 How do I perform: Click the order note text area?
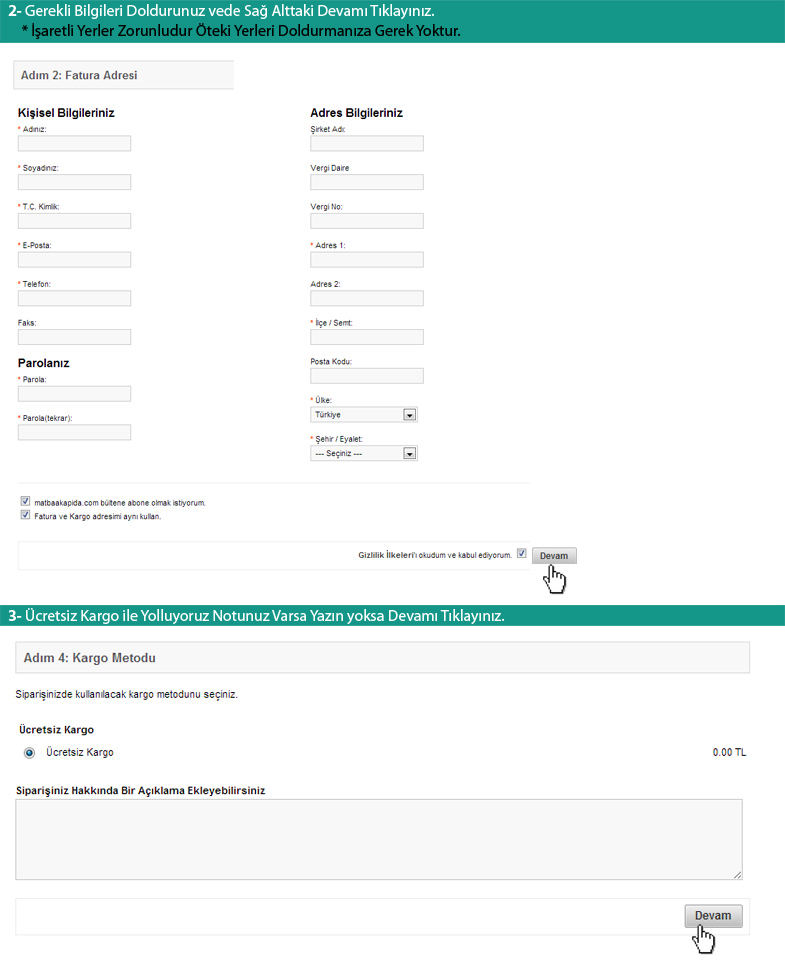[x=379, y=839]
